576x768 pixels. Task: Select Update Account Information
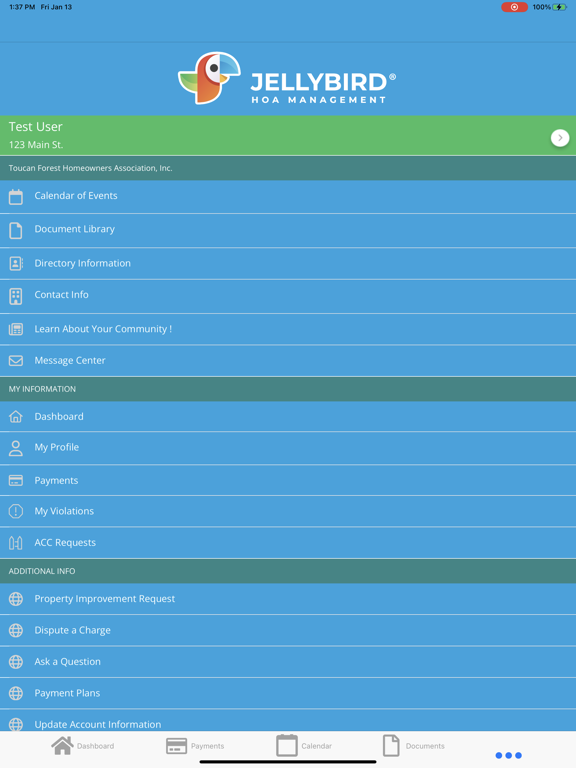288,720
